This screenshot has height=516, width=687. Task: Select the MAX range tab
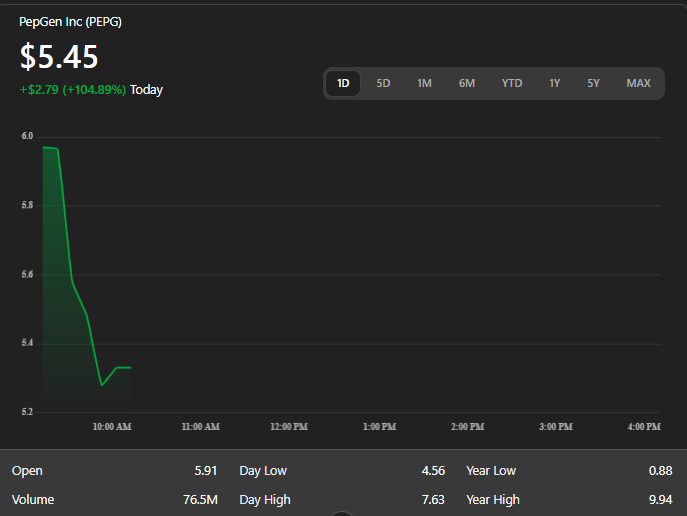click(638, 83)
